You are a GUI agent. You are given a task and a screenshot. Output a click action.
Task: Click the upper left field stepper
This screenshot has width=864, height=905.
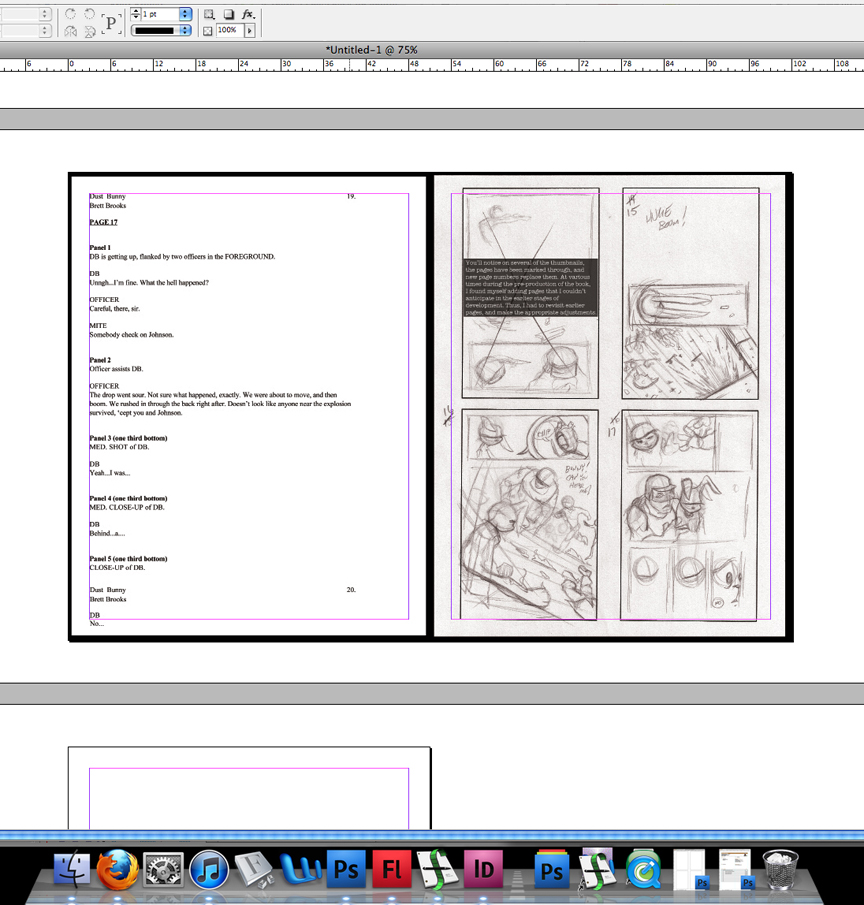click(45, 14)
